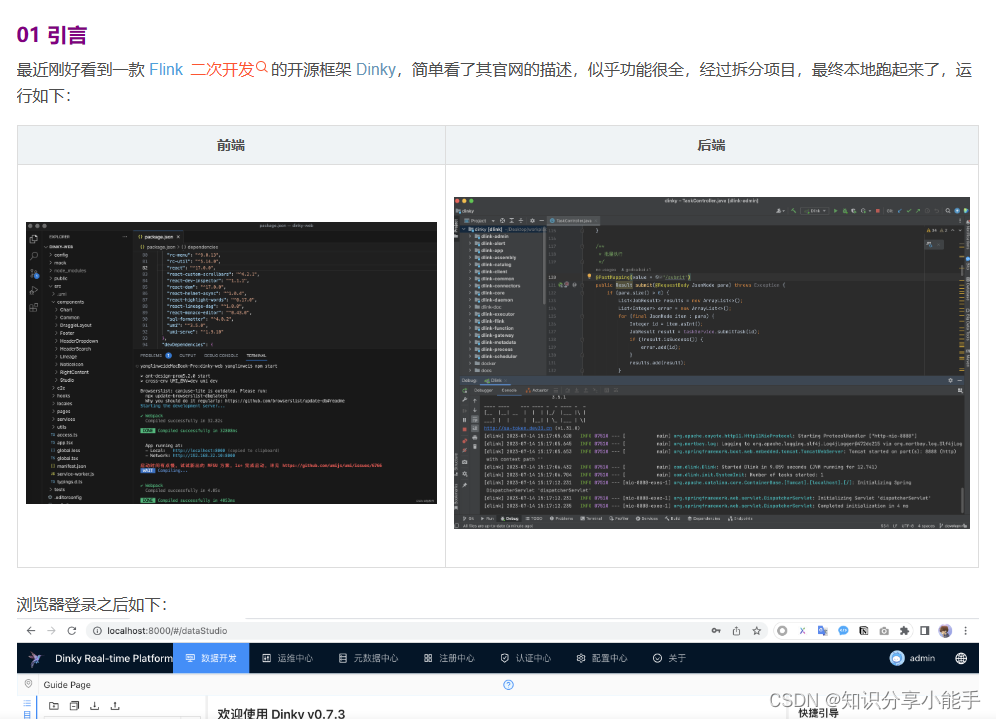Click the download icon in Dinky toolbar
This screenshot has width=996, height=719.
tap(95, 706)
